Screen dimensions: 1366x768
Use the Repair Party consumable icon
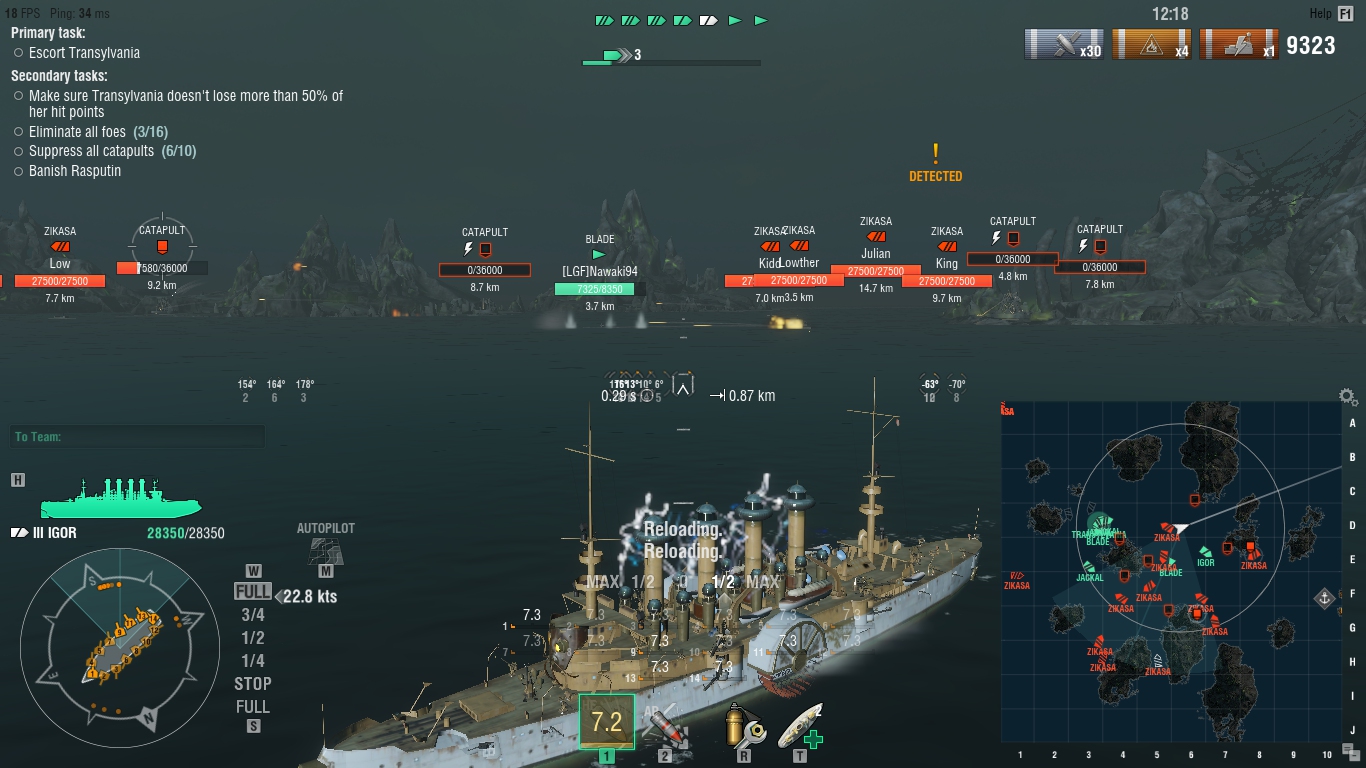click(x=800, y=726)
